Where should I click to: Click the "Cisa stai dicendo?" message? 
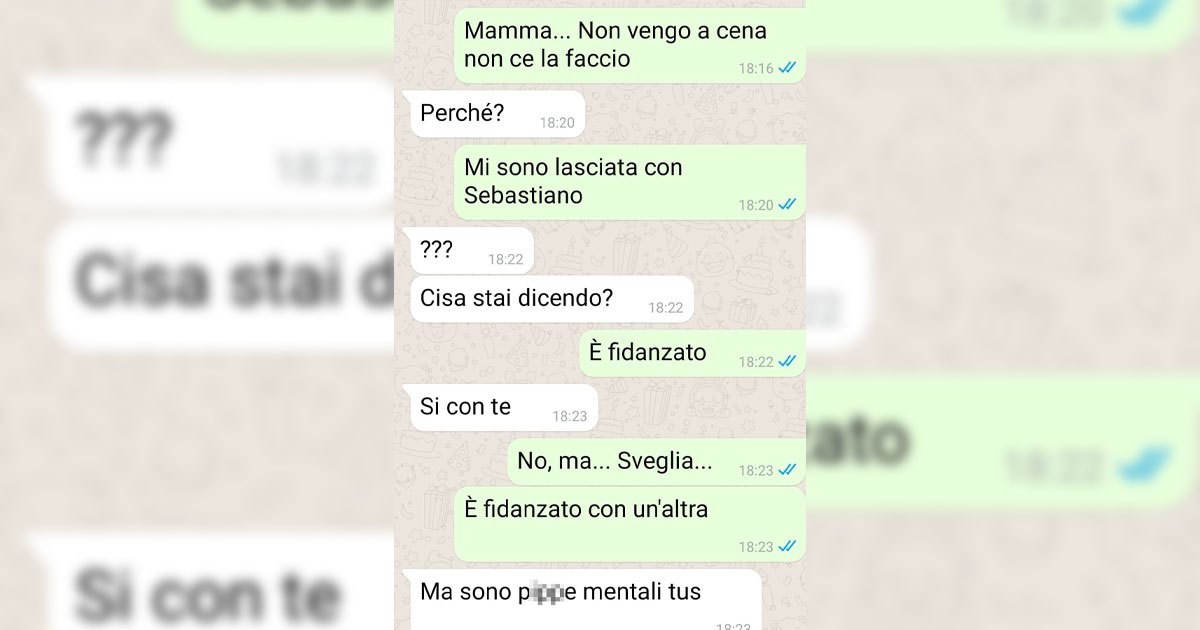coord(552,299)
